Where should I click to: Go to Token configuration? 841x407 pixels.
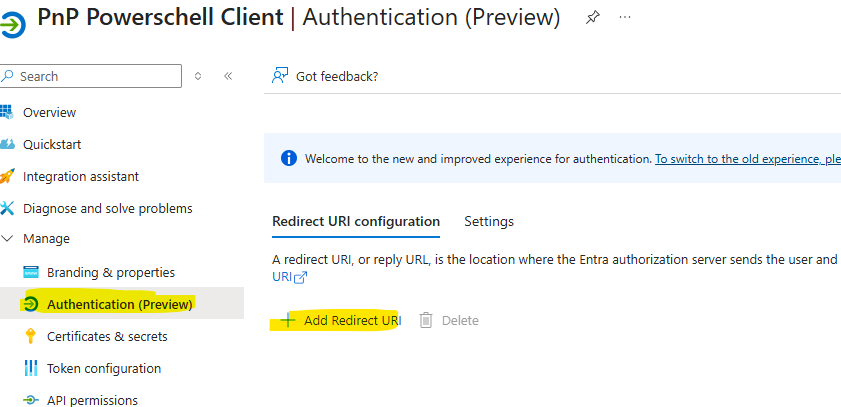pos(103,368)
